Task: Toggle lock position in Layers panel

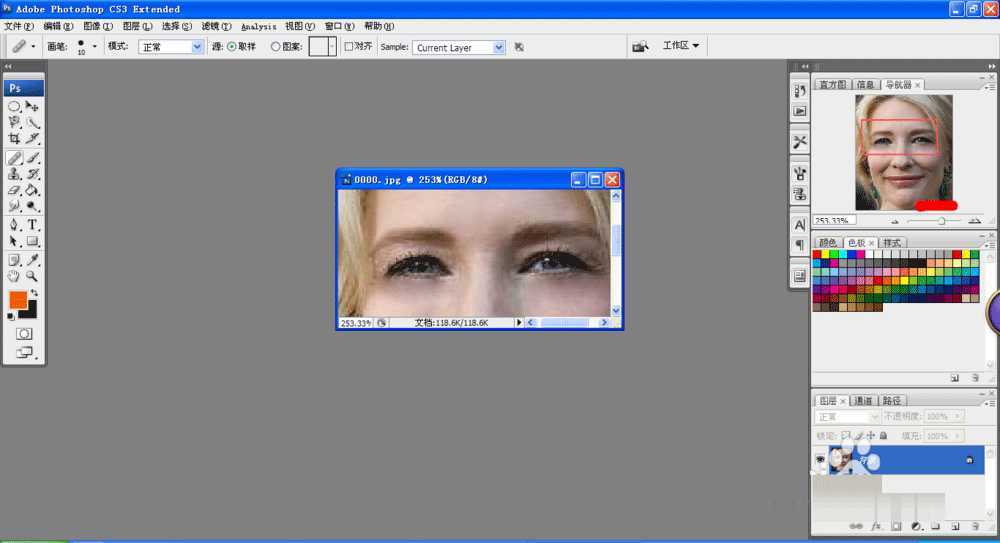Action: coord(871,436)
